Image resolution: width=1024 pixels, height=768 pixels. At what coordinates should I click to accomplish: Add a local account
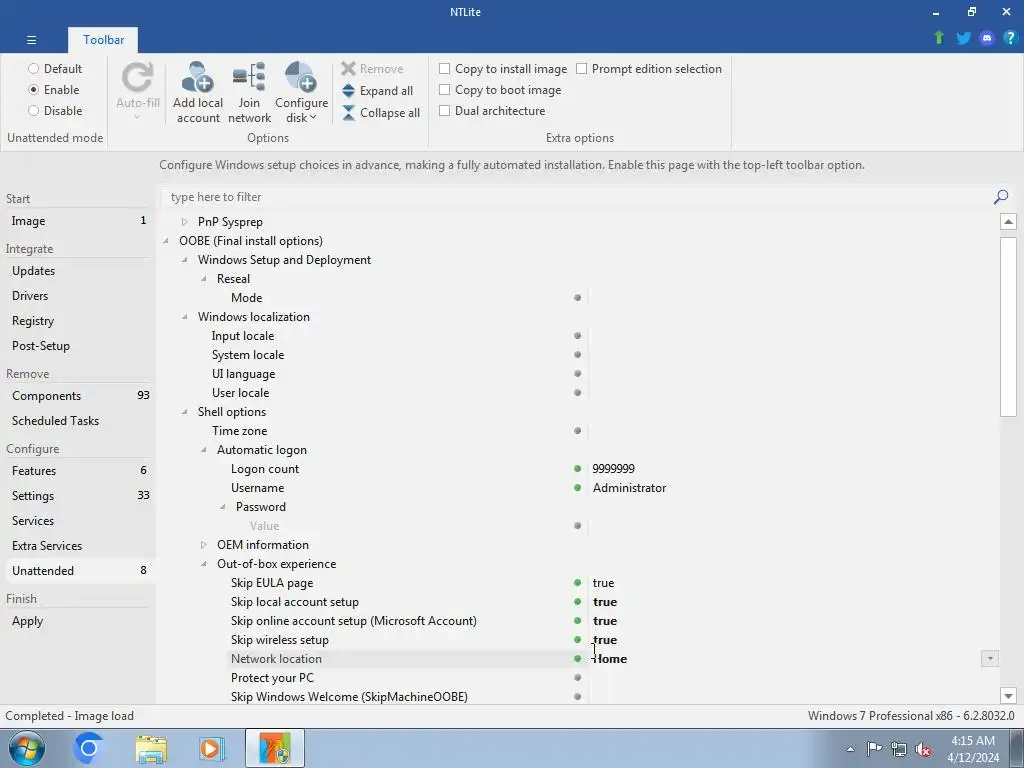click(198, 92)
